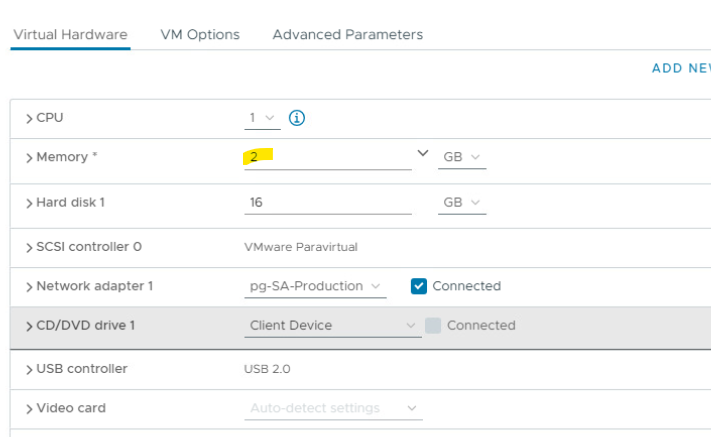Open the Advanced Parameters tab
Viewport: 711px width, 437px height.
(347, 34)
